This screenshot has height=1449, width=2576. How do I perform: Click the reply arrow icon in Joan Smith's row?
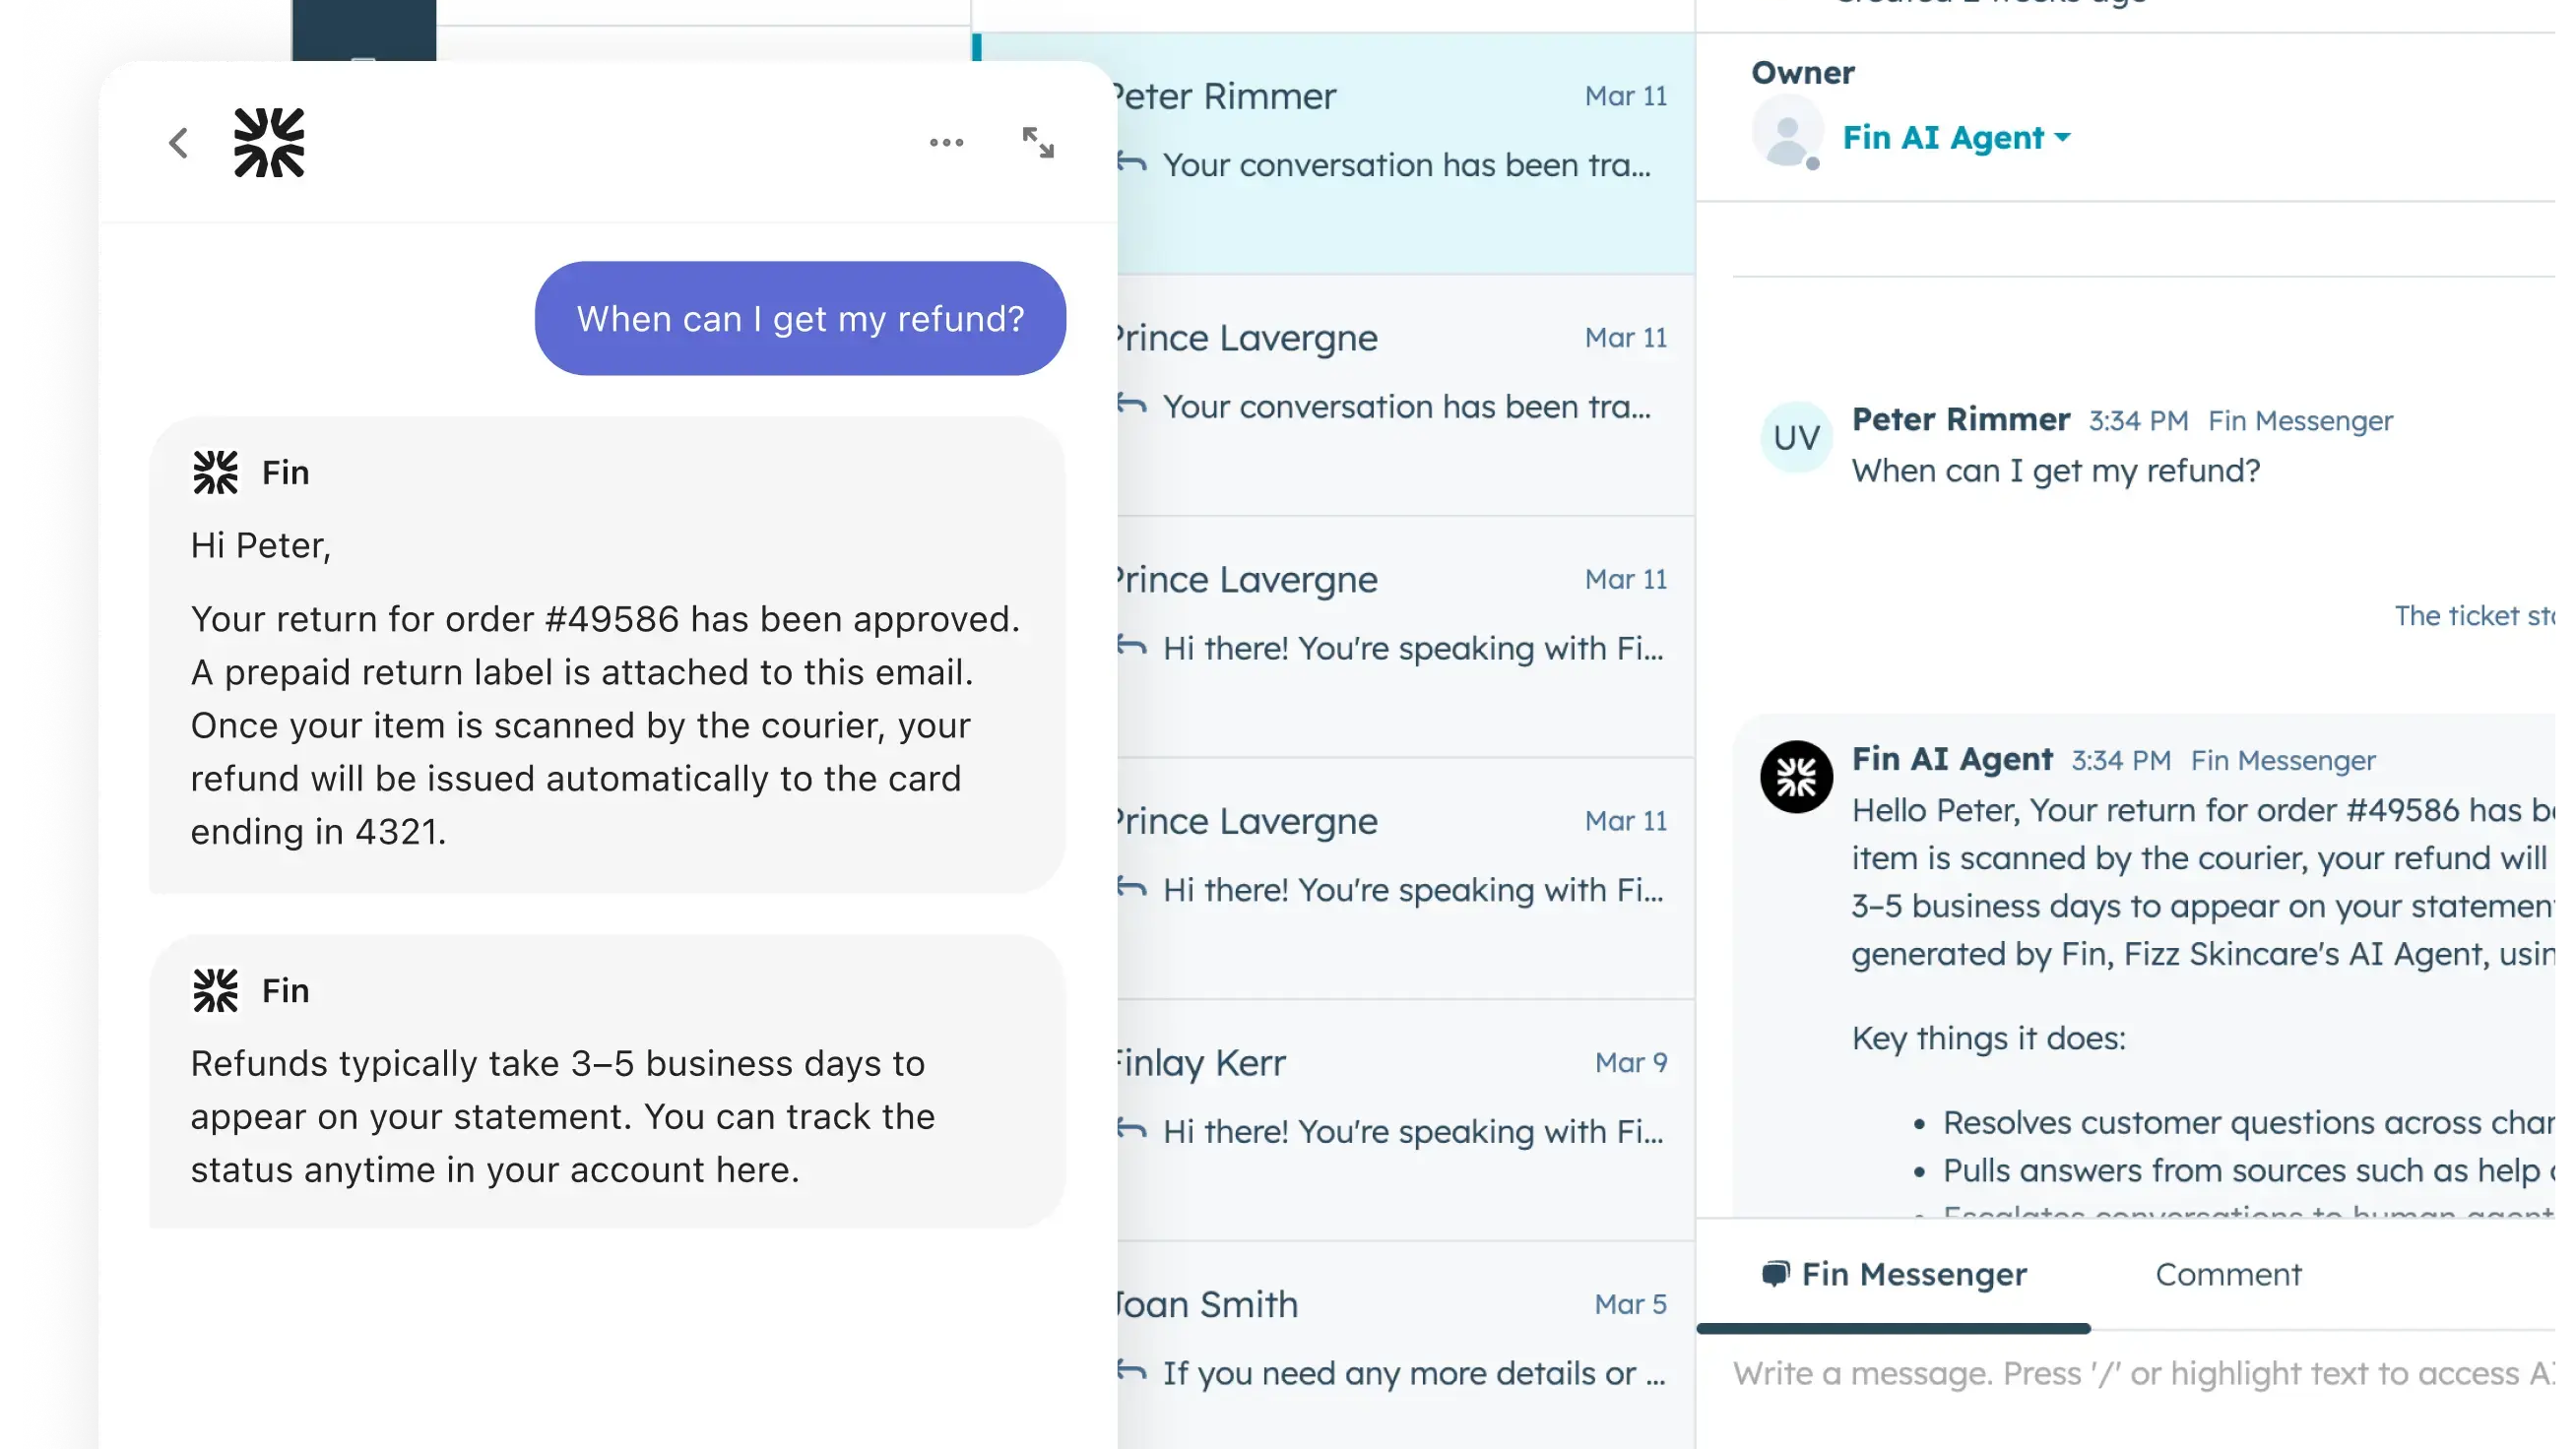click(1132, 1371)
